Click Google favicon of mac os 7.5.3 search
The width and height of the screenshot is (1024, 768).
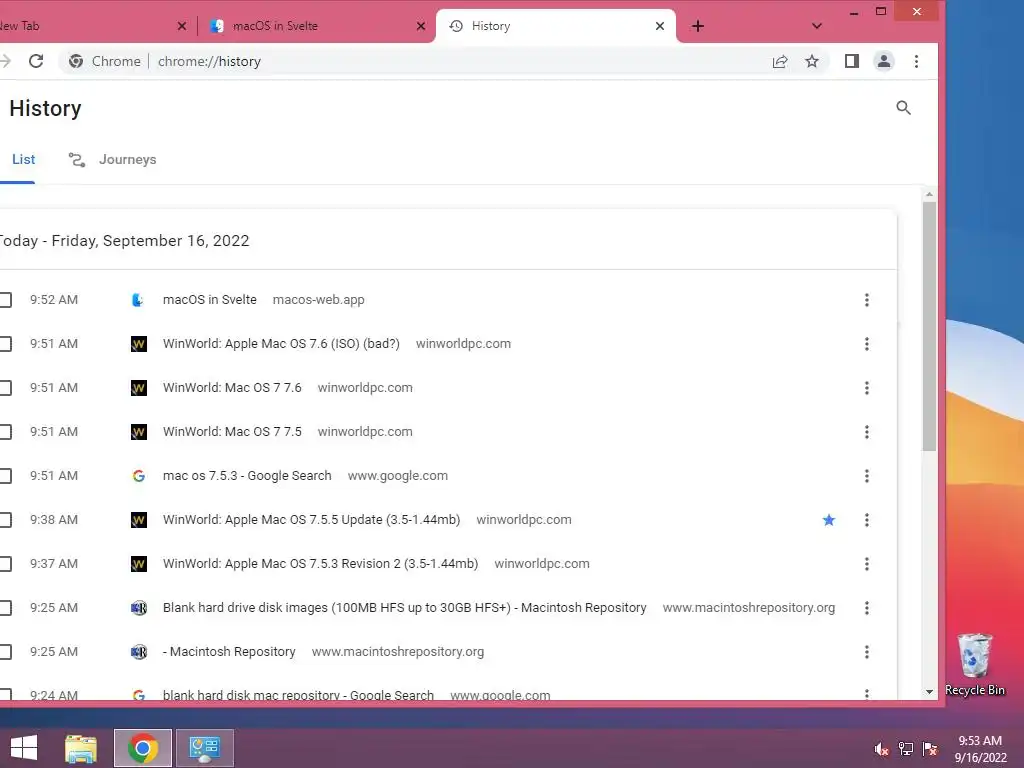138,475
